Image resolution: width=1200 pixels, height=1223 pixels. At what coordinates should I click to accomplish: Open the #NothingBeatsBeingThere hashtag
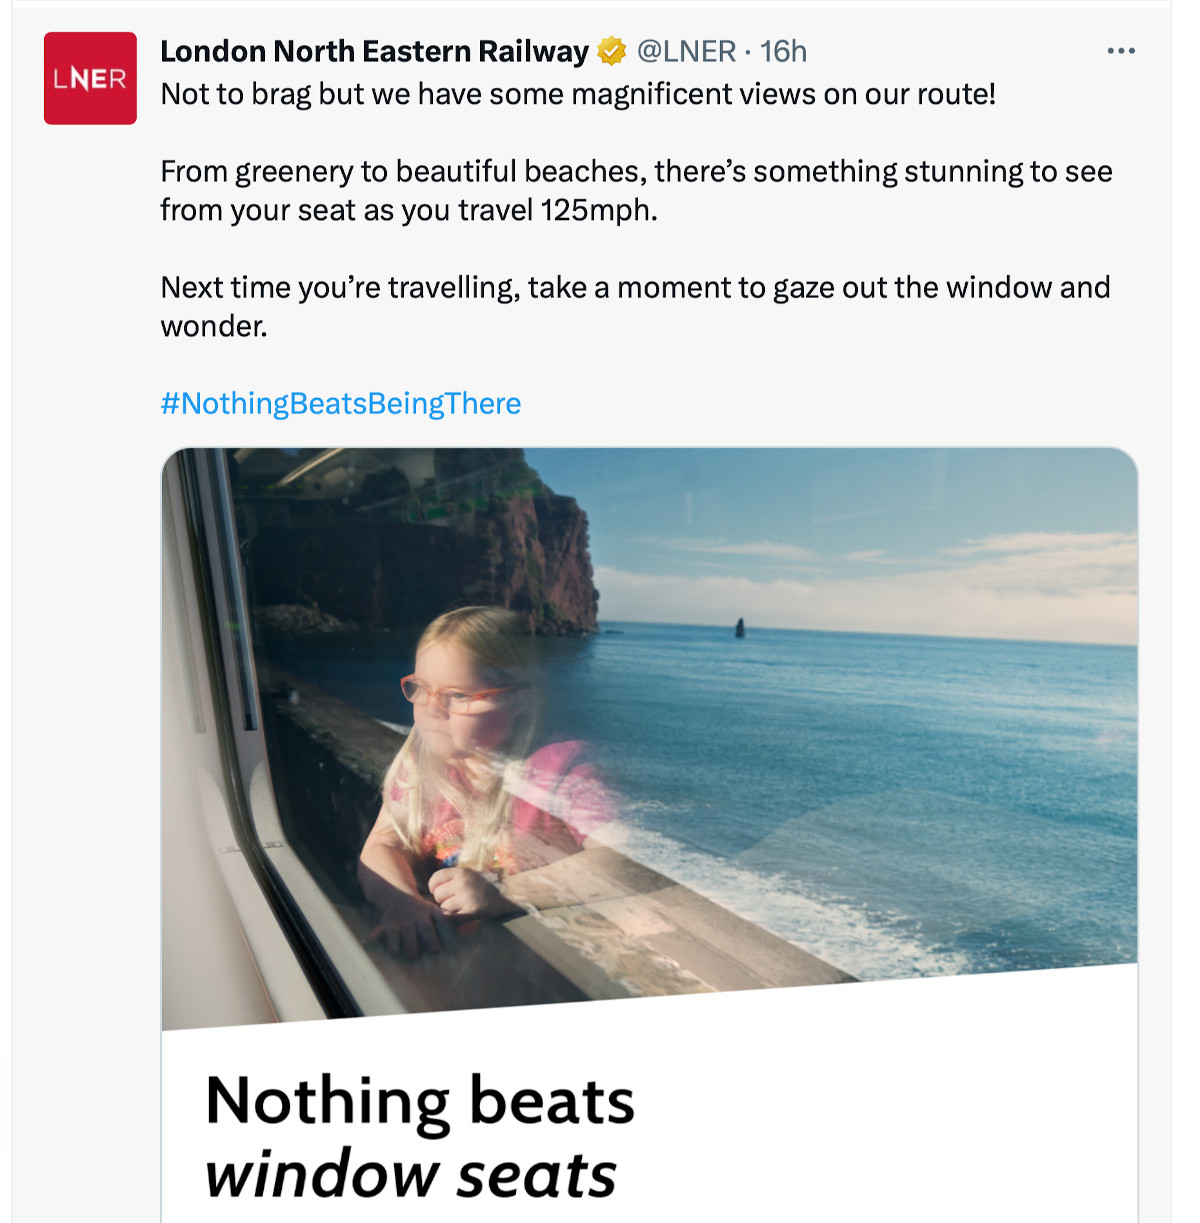[341, 403]
